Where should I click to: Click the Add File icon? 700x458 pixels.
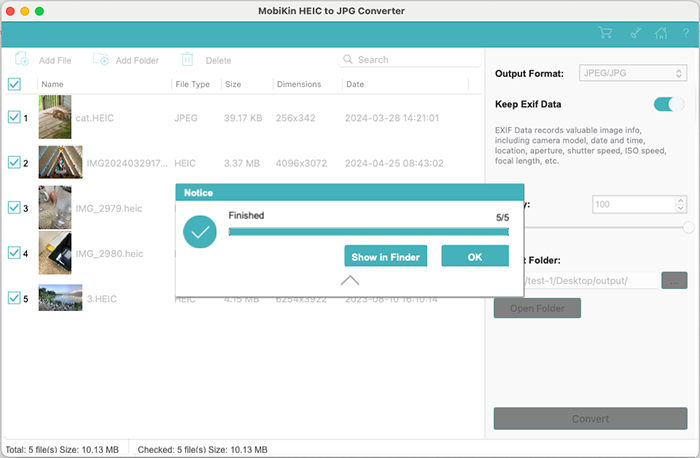click(x=22, y=60)
